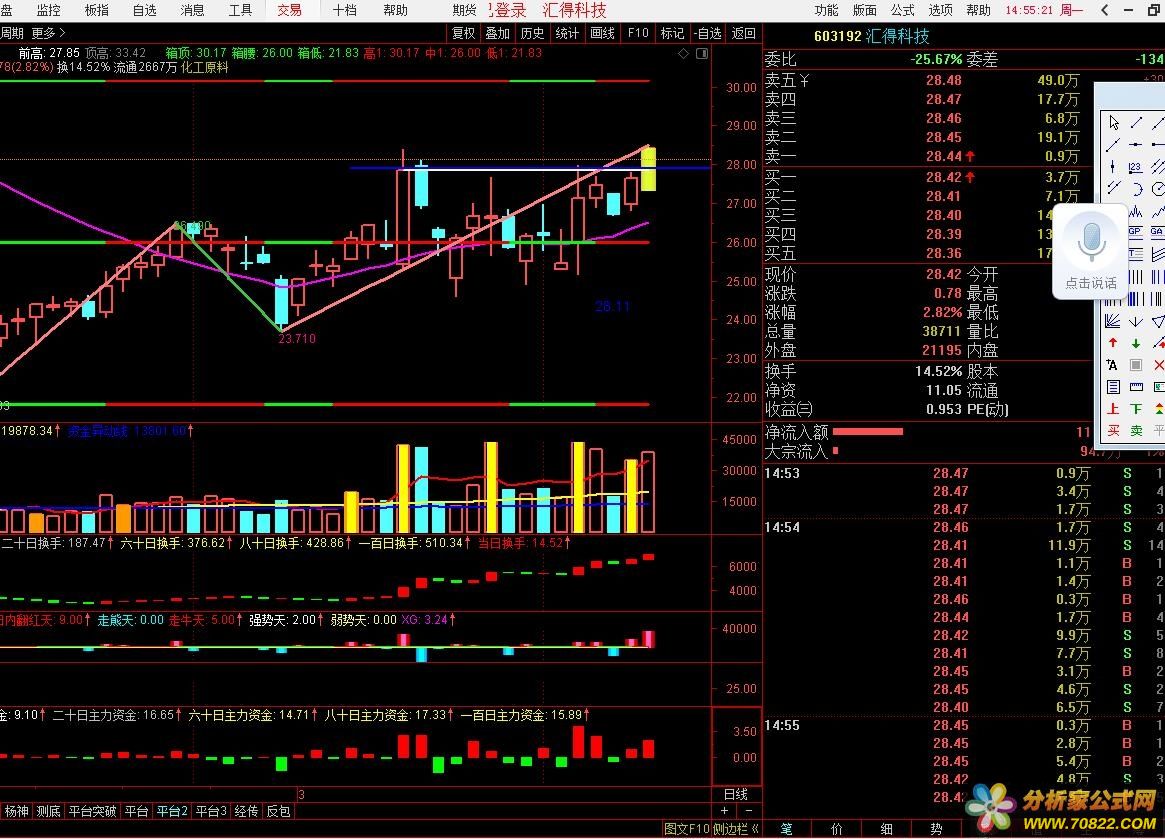1165x839 pixels.
Task: Click the red 买 buy marker icon
Action: tap(1113, 431)
